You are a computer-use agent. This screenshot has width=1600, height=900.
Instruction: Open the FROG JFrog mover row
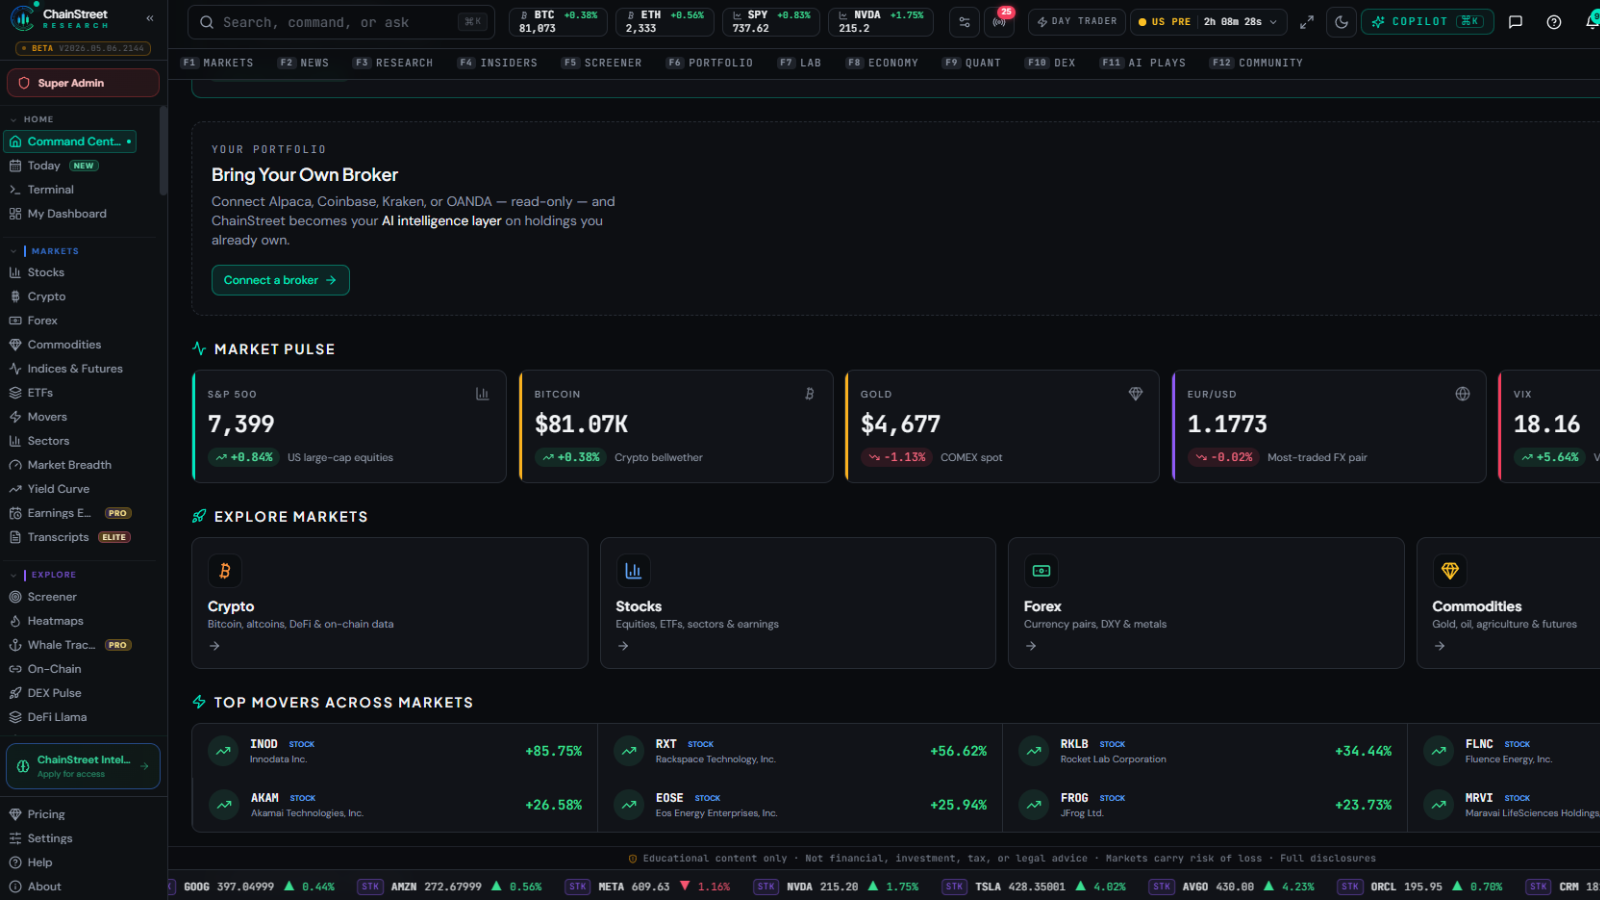coord(1205,805)
